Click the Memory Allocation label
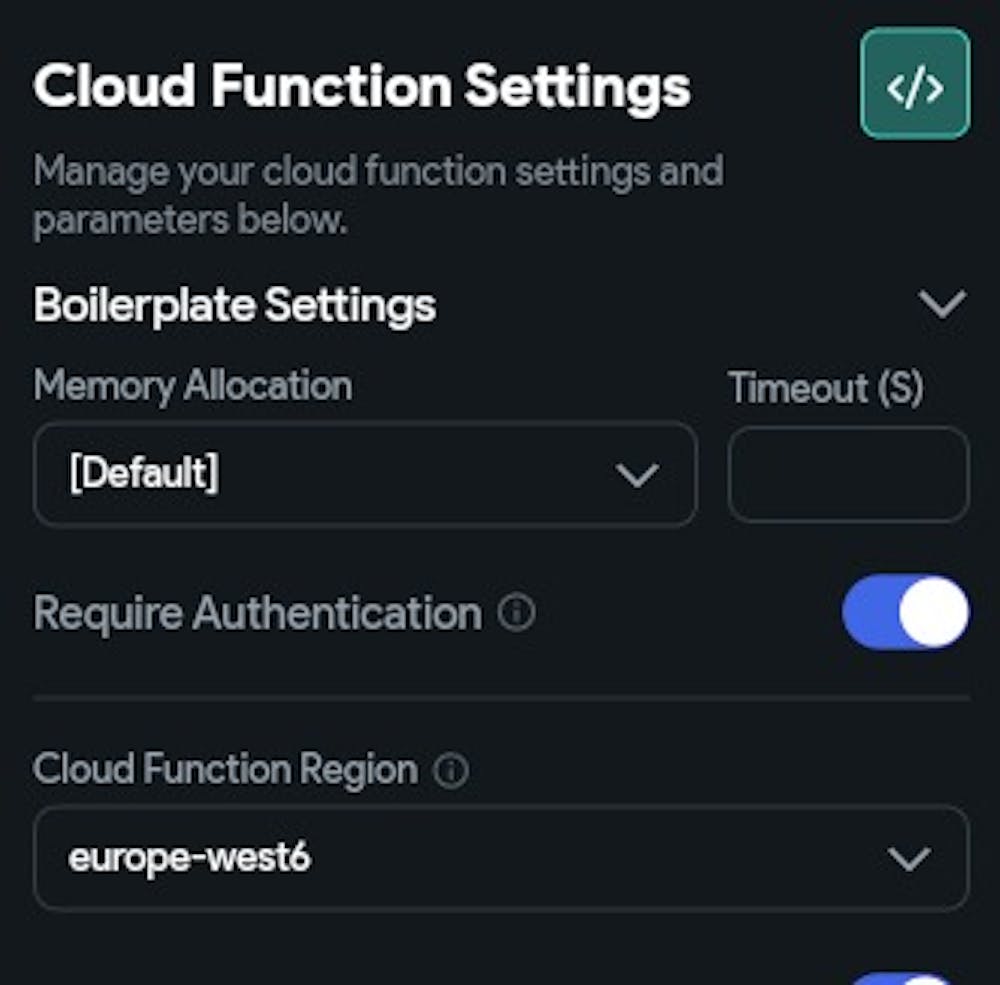 point(192,385)
